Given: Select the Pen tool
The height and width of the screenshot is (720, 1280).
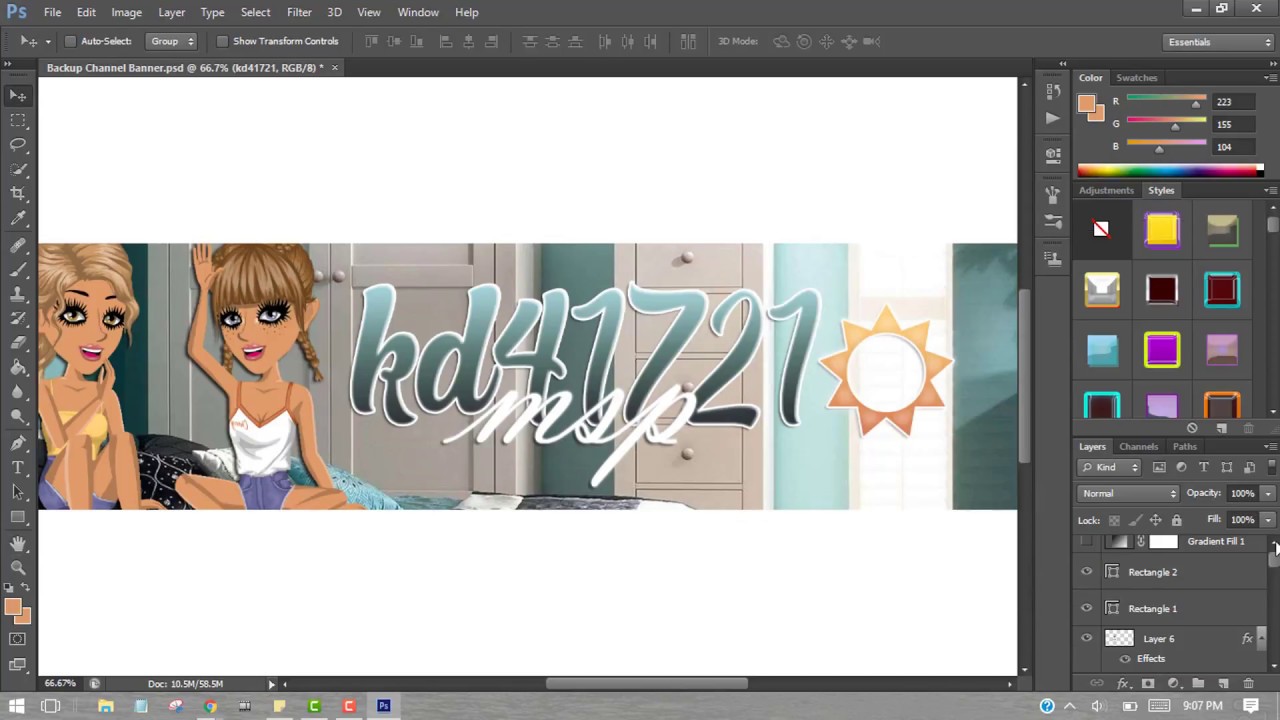Looking at the screenshot, I should 18,443.
